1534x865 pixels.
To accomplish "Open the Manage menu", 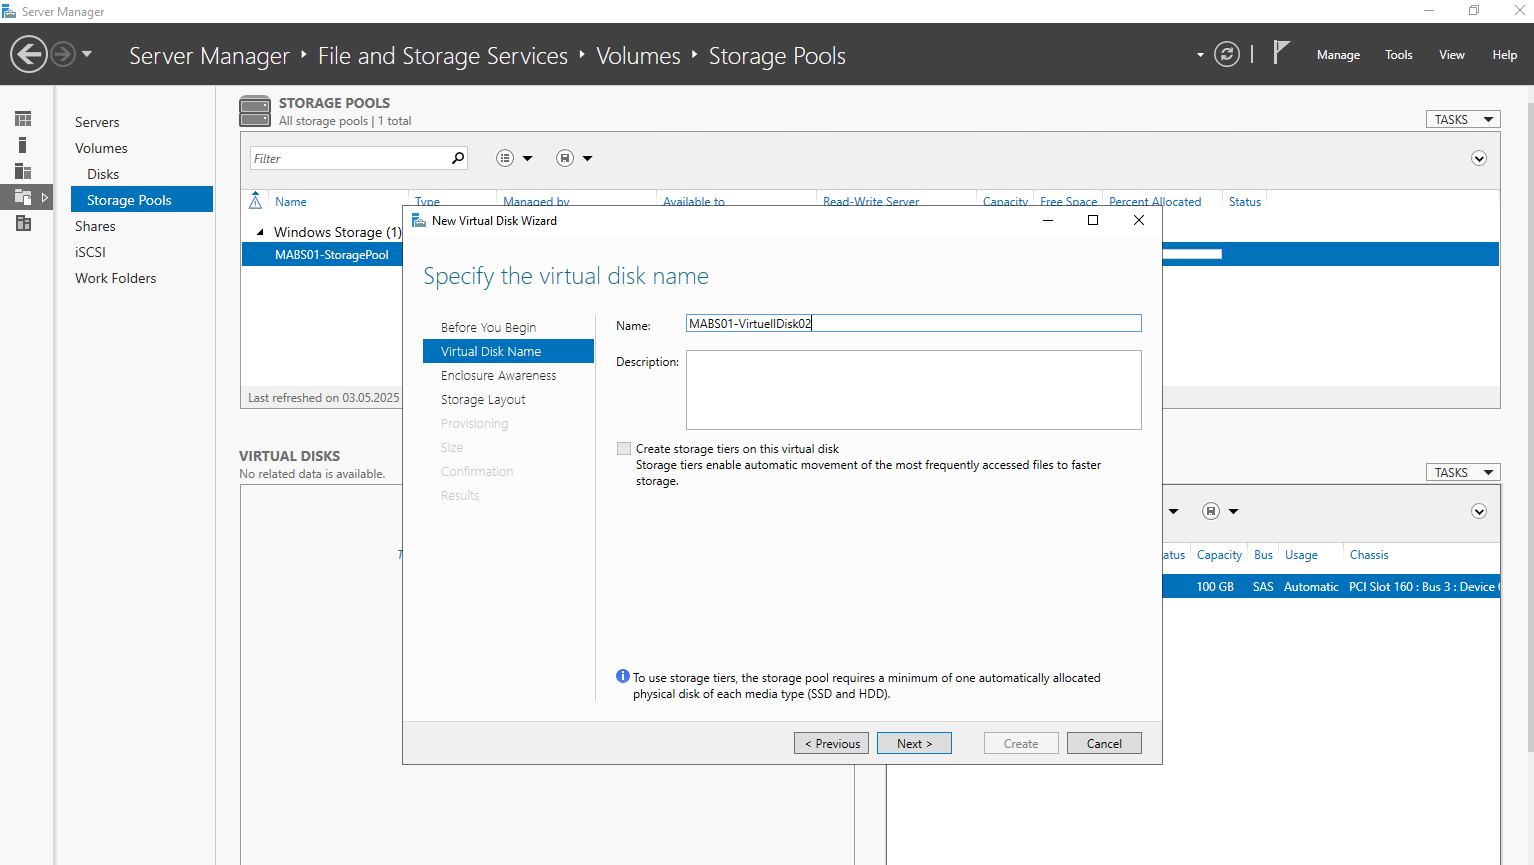I will [x=1338, y=55].
